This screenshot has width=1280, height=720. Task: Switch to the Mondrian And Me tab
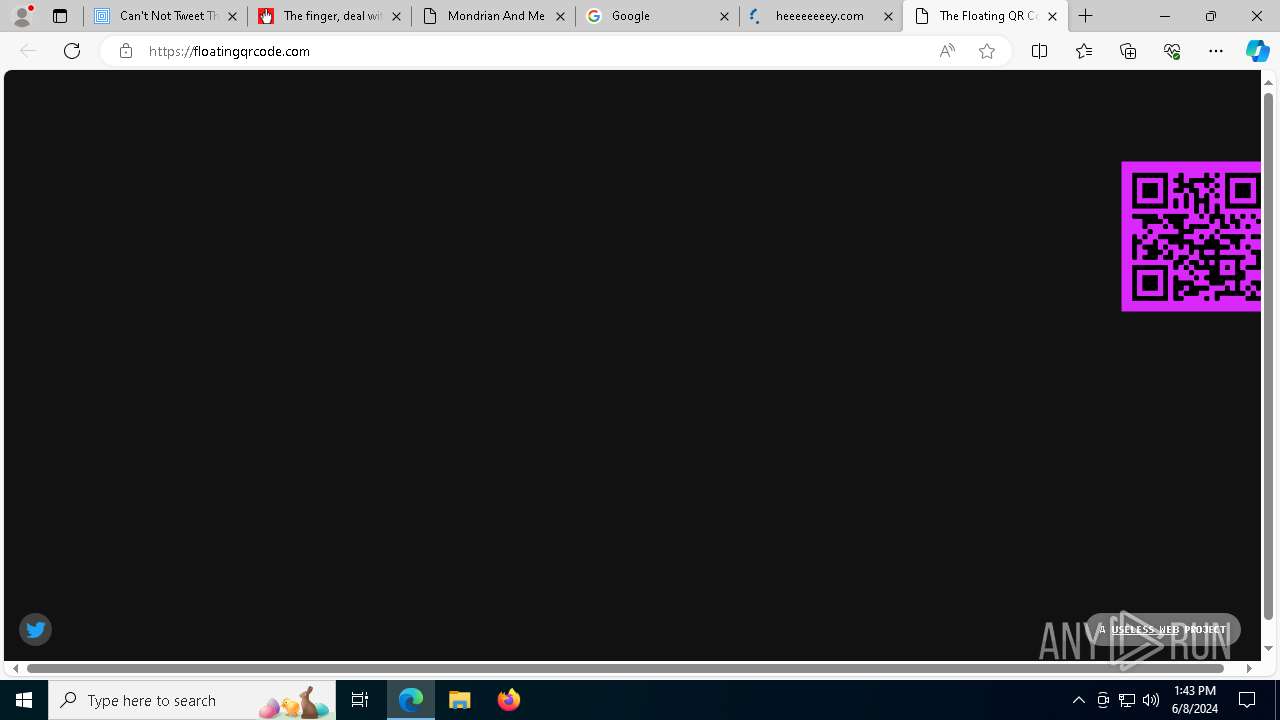click(494, 16)
